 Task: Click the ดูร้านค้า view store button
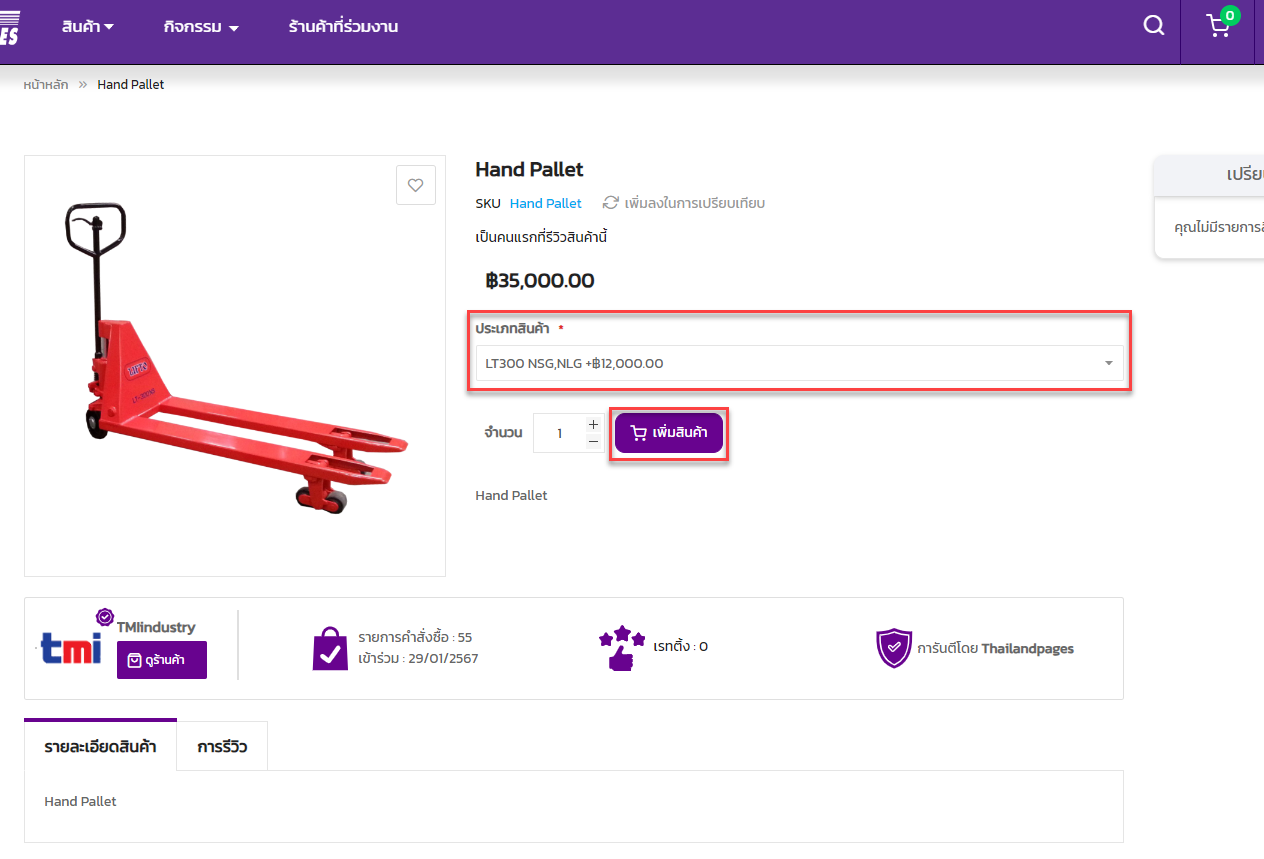coord(162,660)
